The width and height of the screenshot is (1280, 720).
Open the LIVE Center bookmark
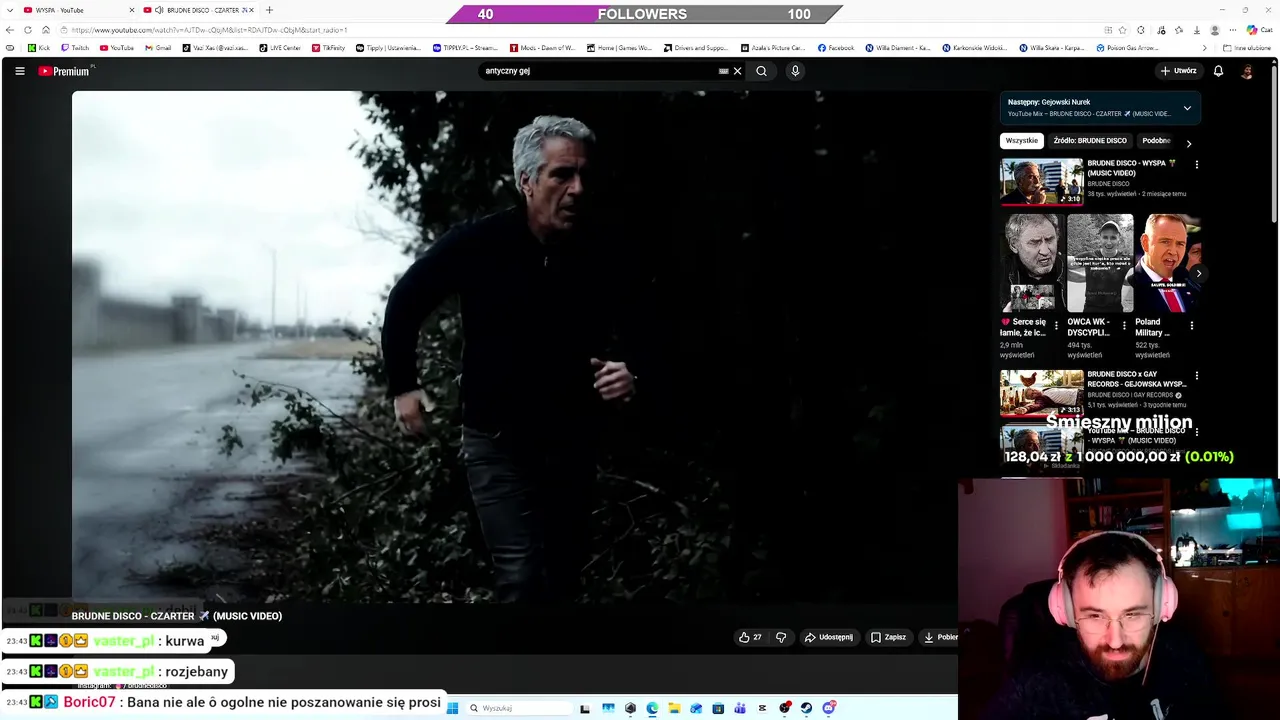point(280,48)
